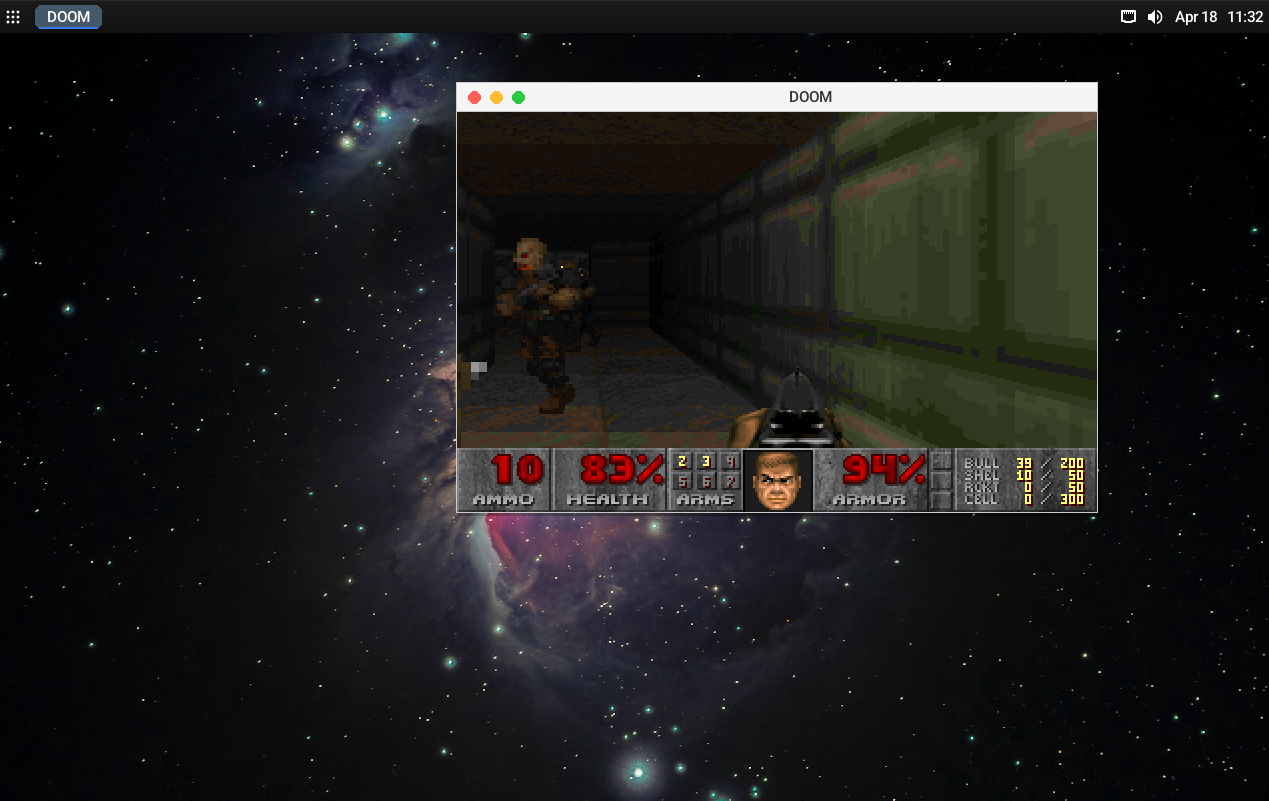Screen dimensions: 1269x801
Task: Click the DOOM window title text
Action: pos(810,97)
